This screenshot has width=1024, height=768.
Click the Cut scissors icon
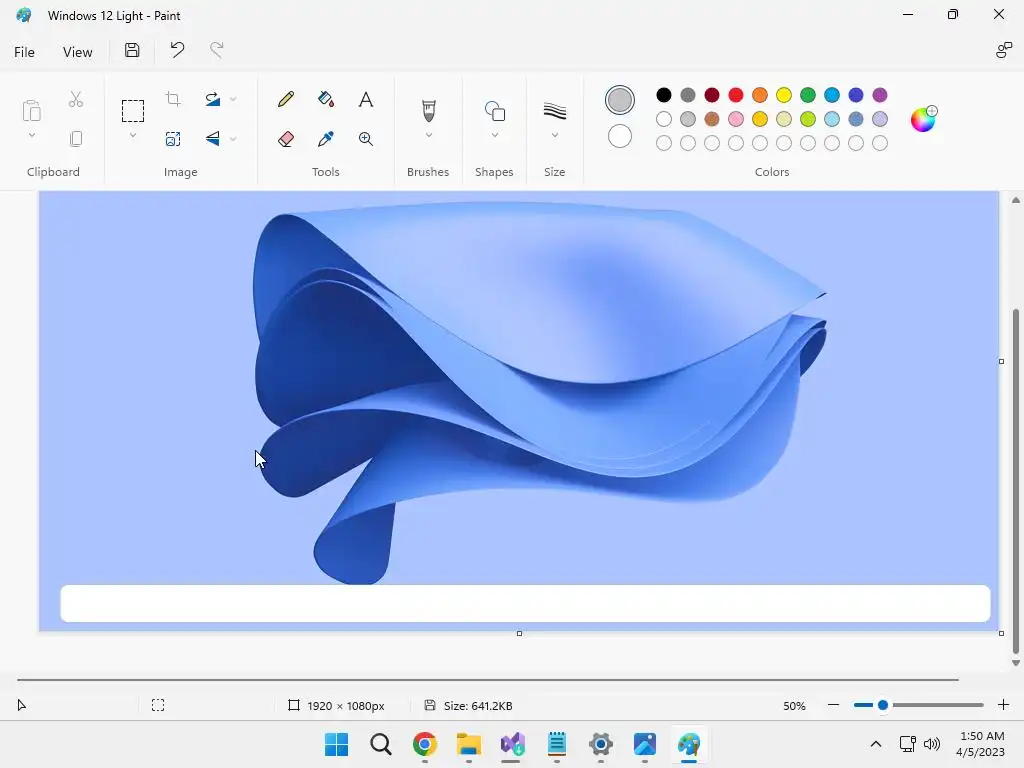click(x=76, y=99)
